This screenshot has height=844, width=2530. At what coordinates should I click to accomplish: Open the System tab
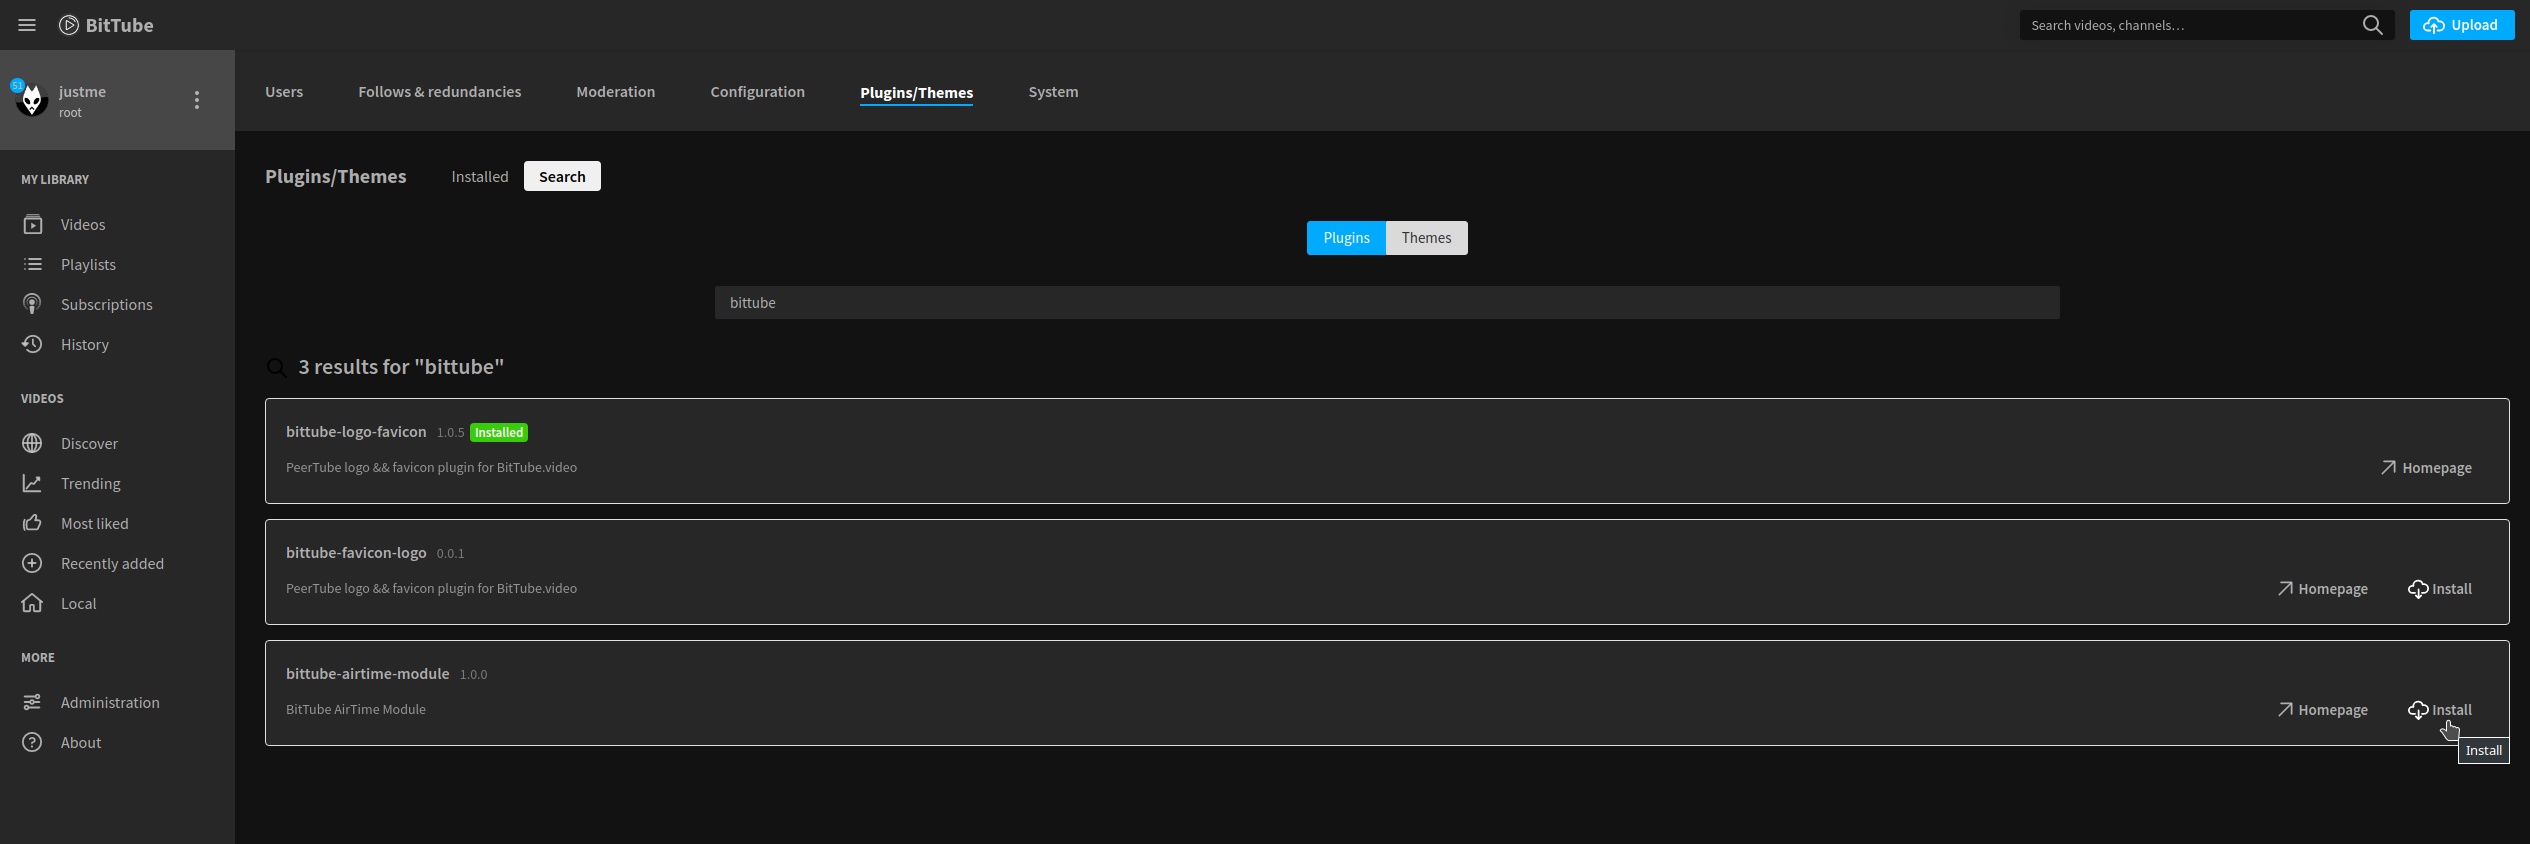click(x=1053, y=92)
